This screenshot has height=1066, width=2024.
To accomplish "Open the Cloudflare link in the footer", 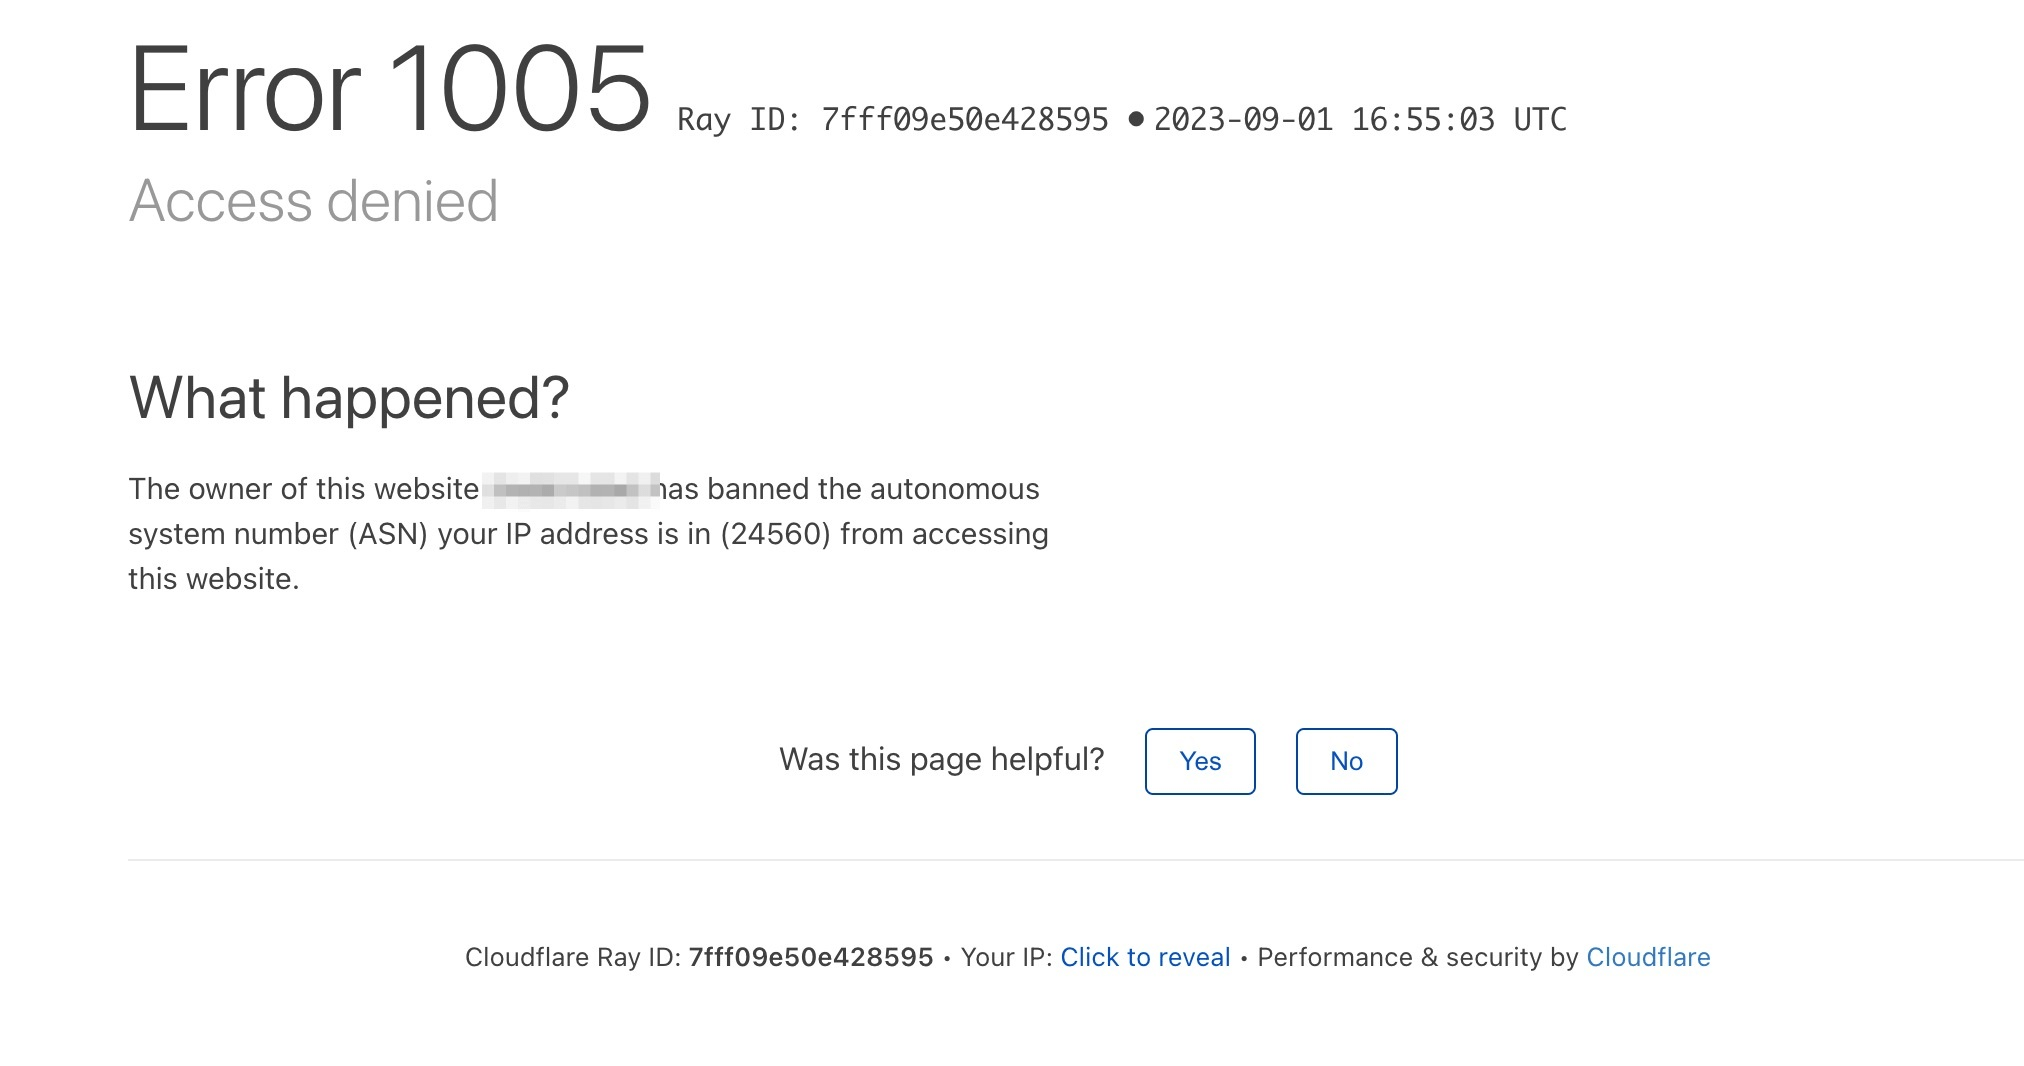I will pyautogui.click(x=1649, y=957).
